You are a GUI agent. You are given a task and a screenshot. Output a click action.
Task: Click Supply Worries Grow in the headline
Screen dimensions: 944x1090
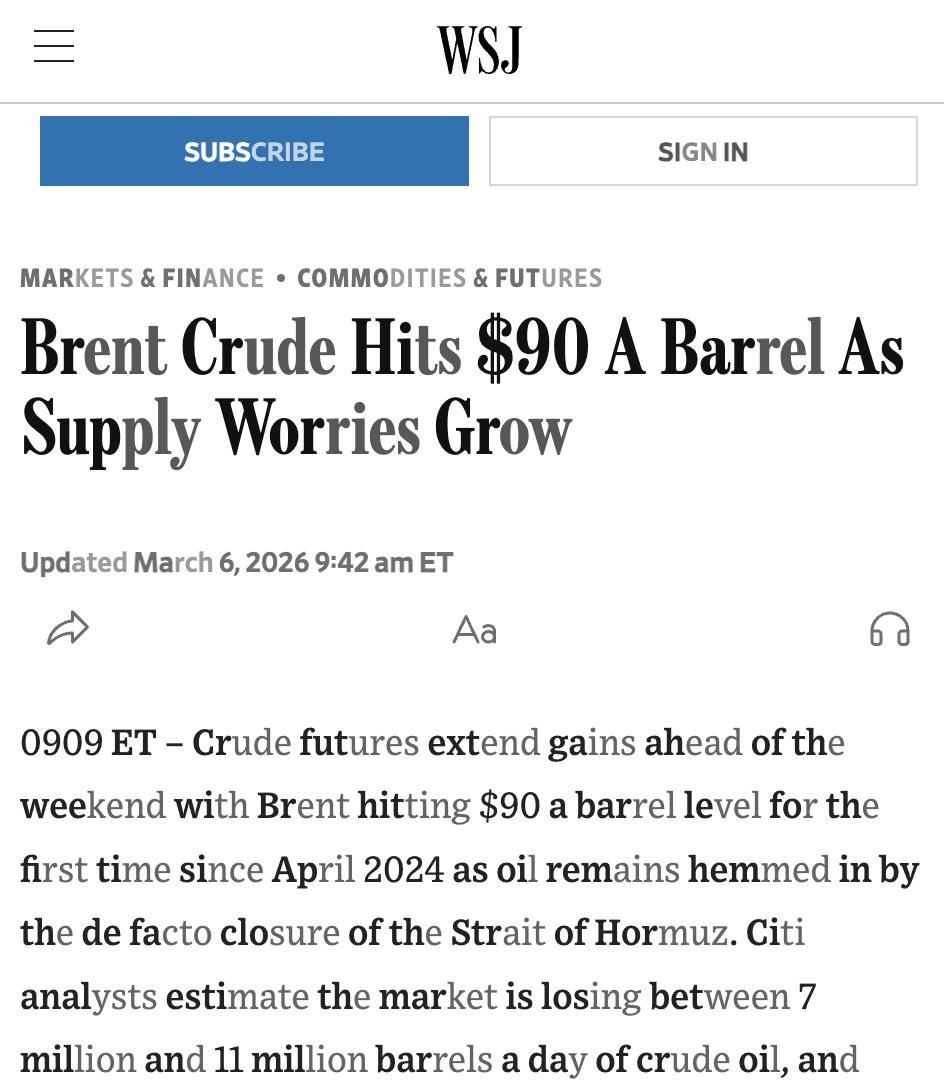(x=296, y=429)
